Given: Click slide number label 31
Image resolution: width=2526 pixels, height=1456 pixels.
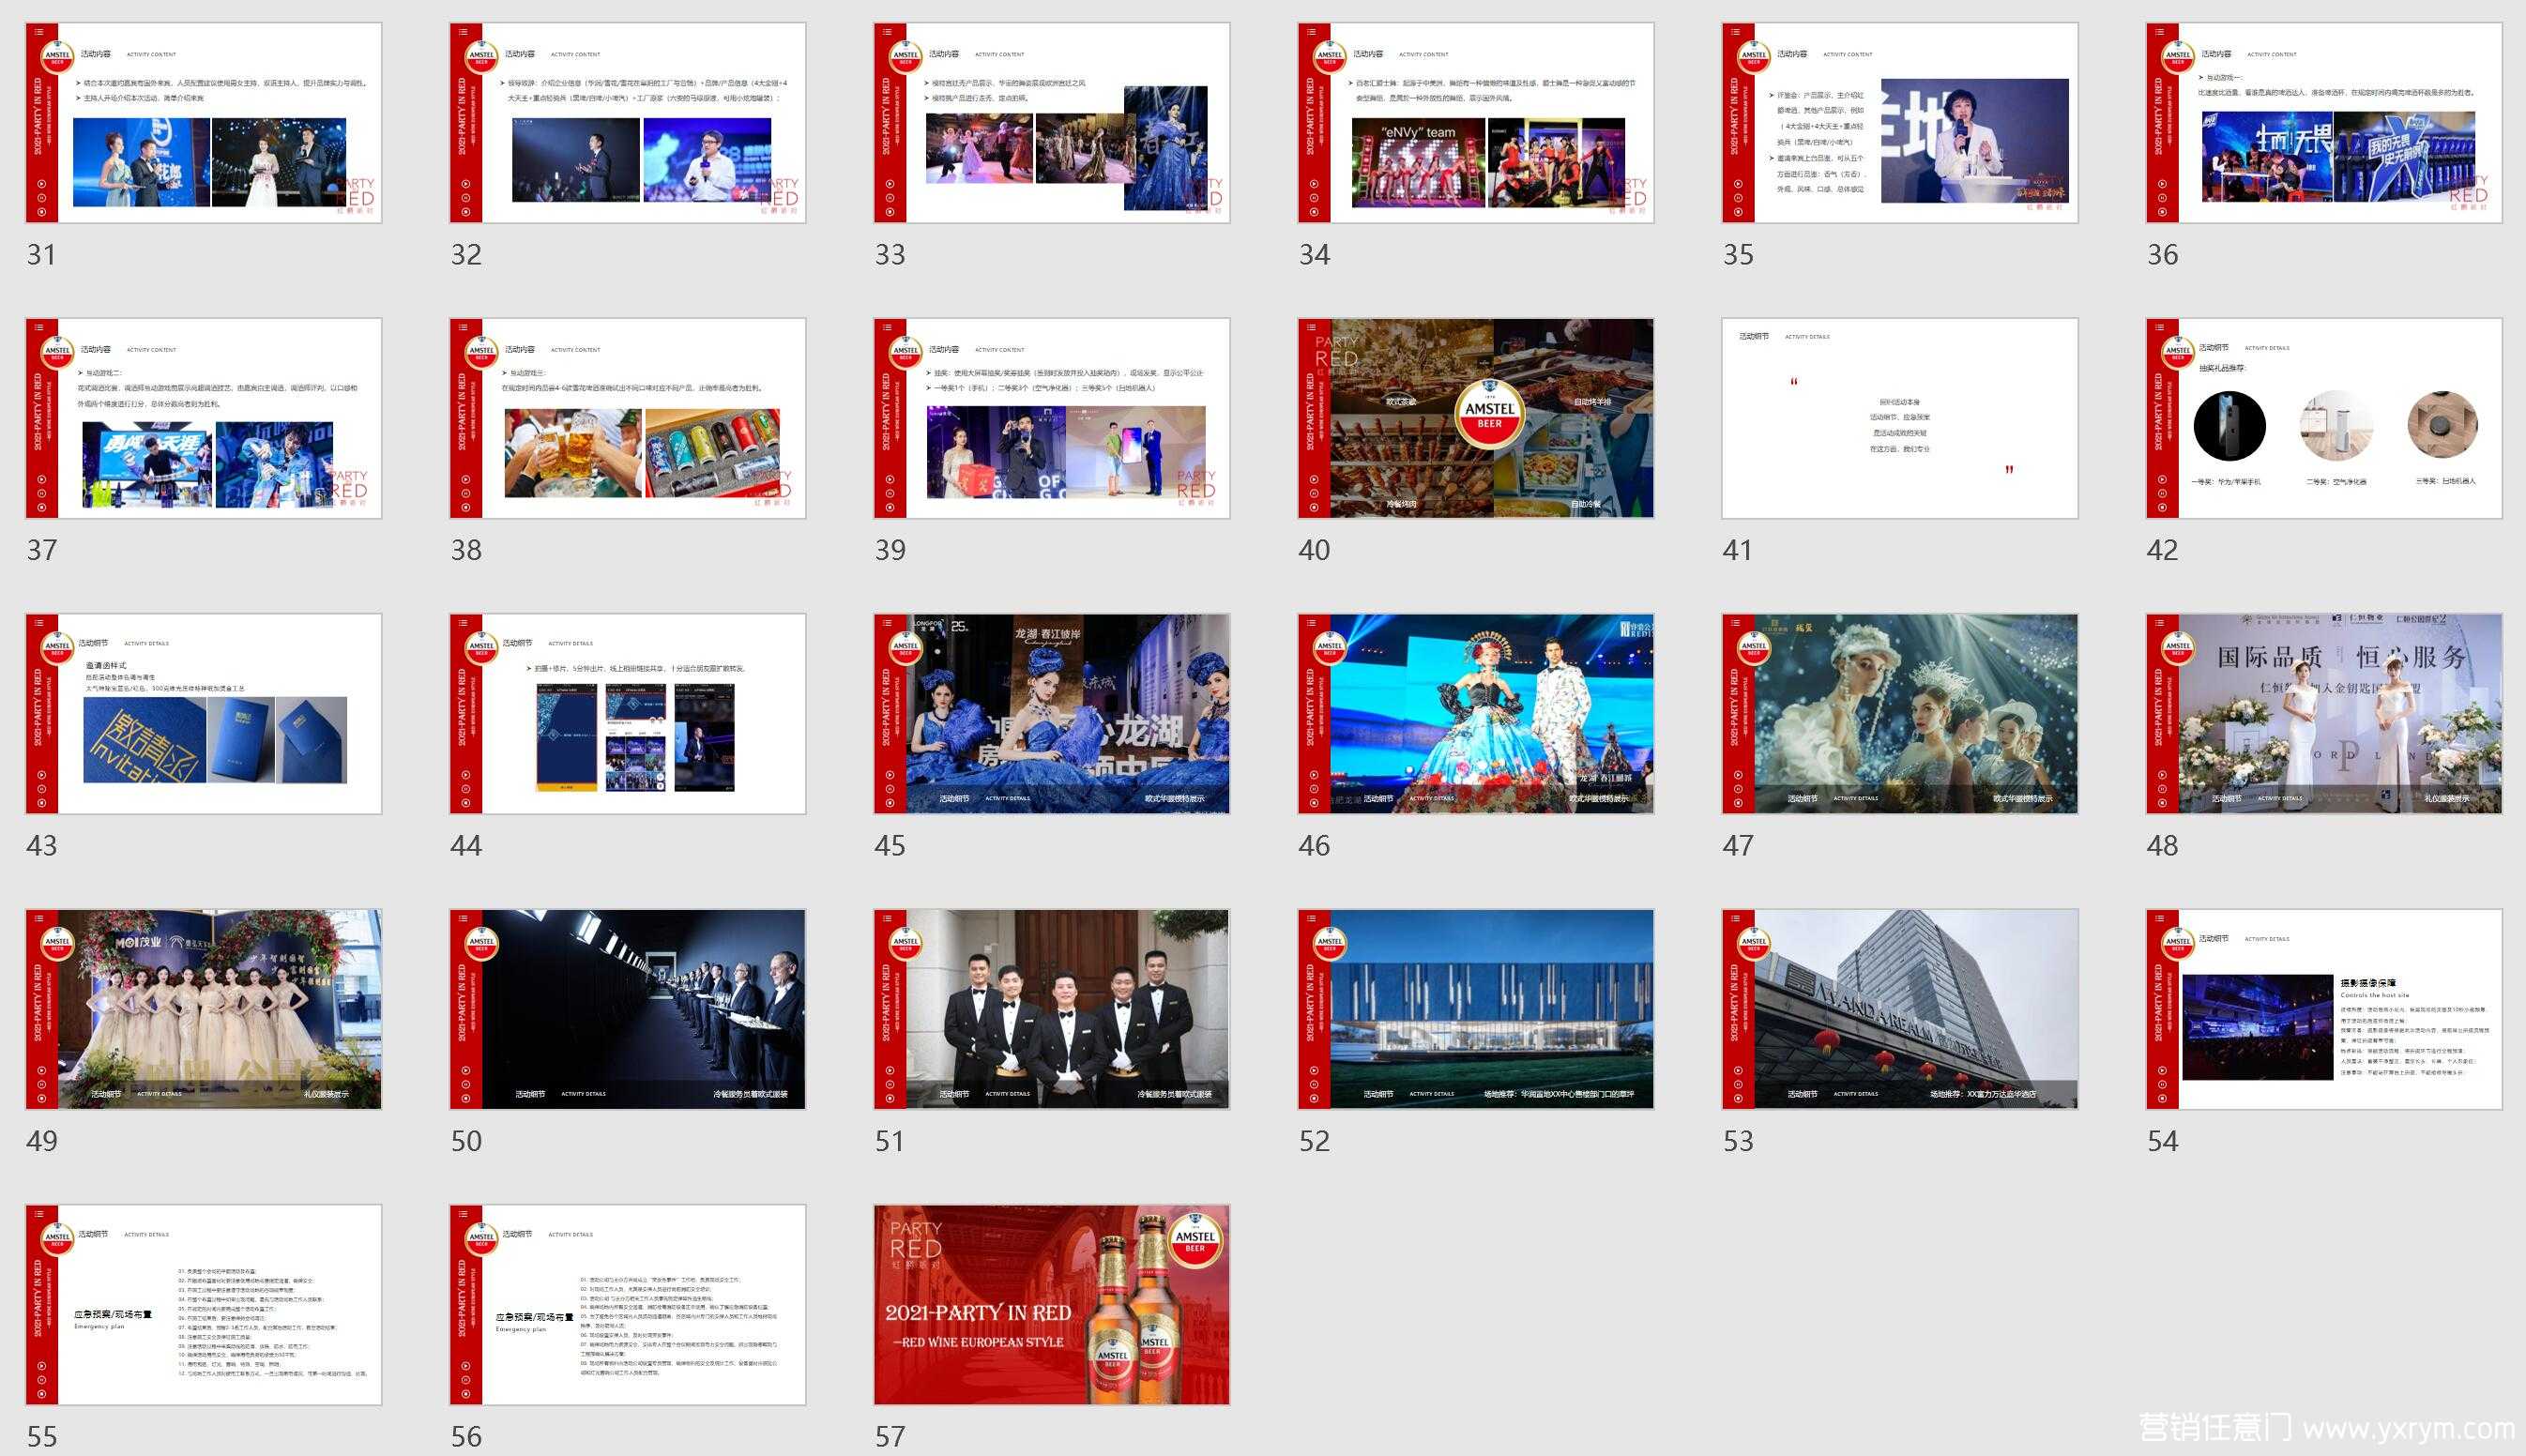Looking at the screenshot, I should point(41,255).
